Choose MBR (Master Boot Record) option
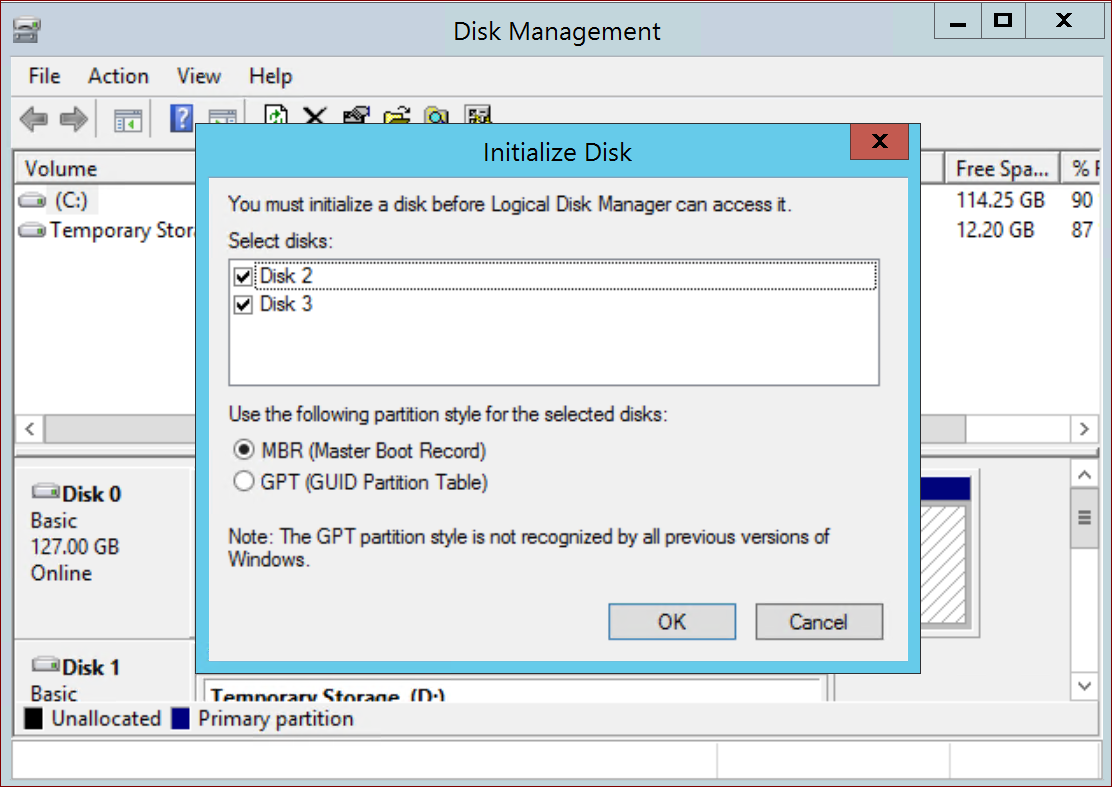 click(243, 450)
